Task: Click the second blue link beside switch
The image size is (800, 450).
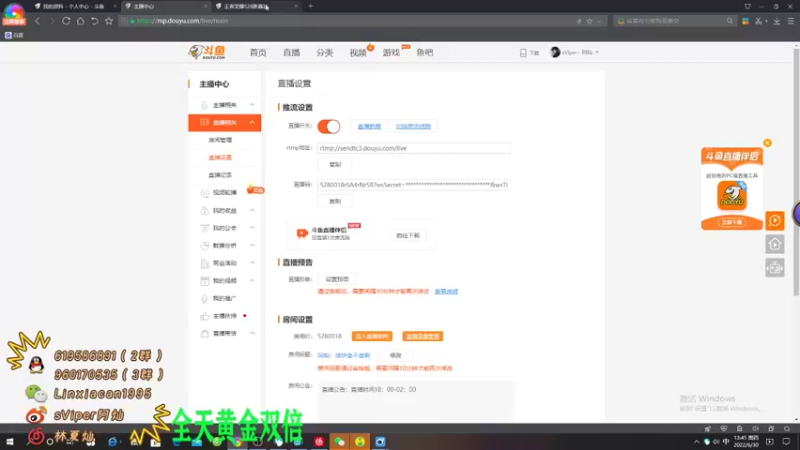Action: click(x=413, y=126)
